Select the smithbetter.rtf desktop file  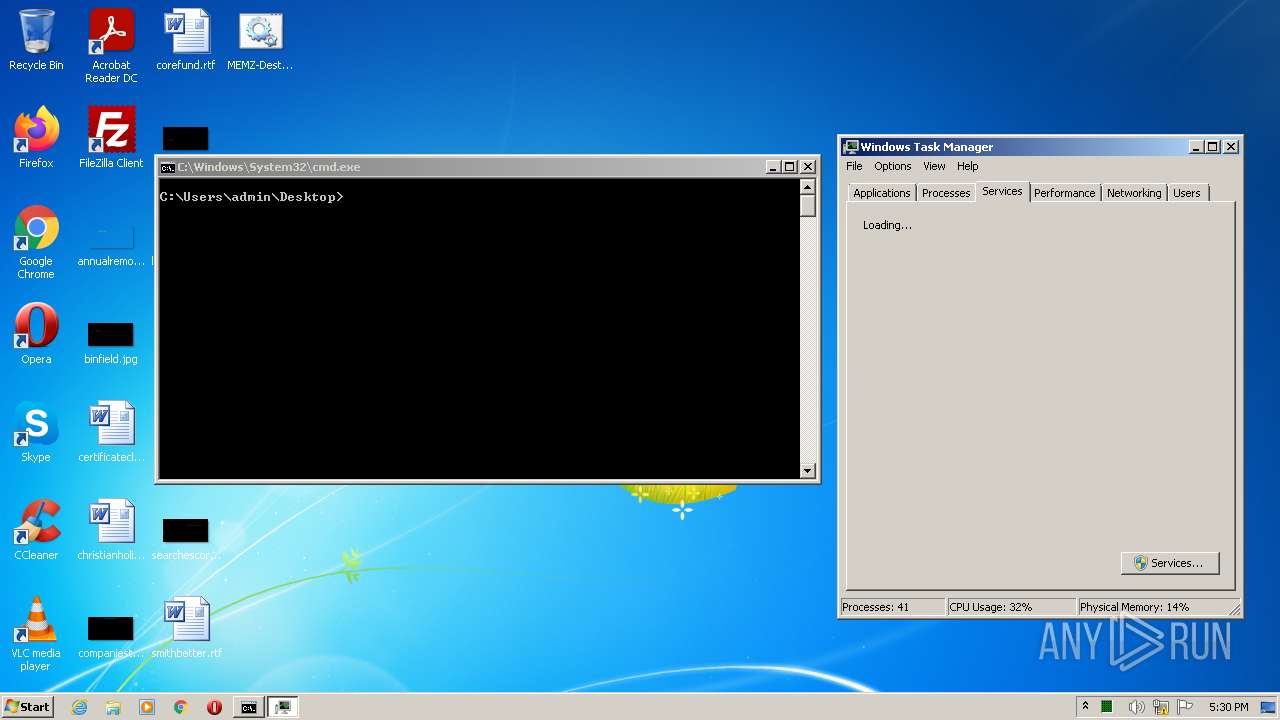click(186, 628)
